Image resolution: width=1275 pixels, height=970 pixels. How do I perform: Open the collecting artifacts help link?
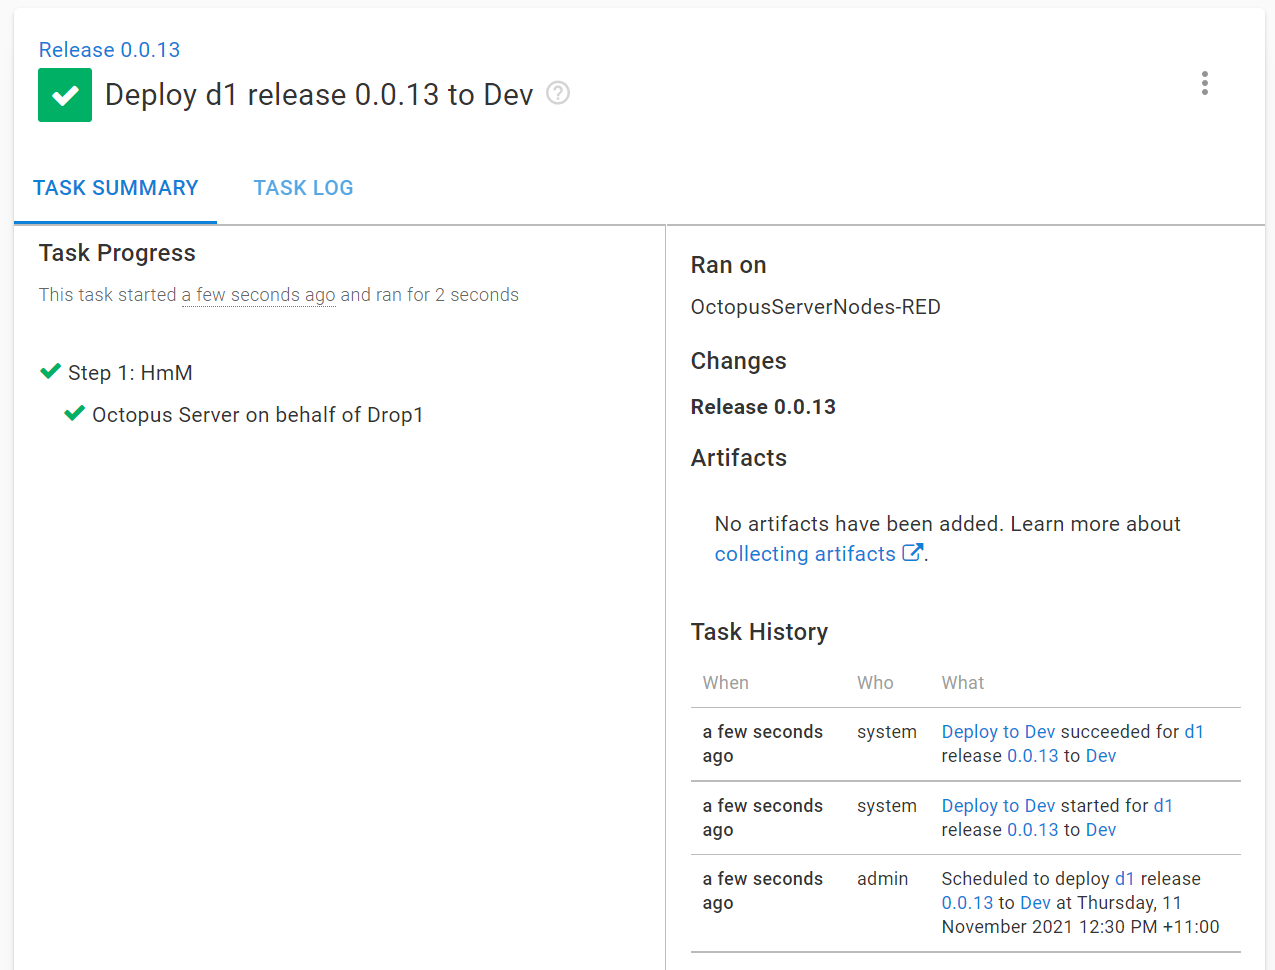pos(805,554)
